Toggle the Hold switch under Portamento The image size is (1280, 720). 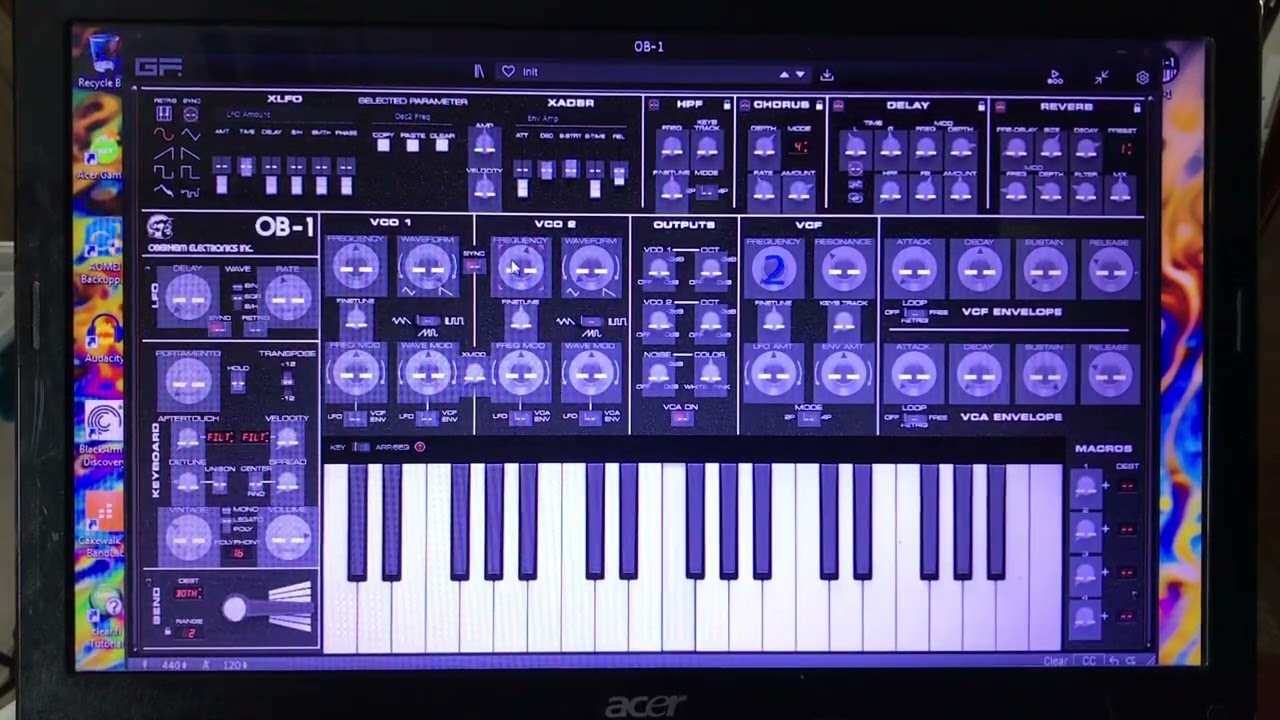240,381
